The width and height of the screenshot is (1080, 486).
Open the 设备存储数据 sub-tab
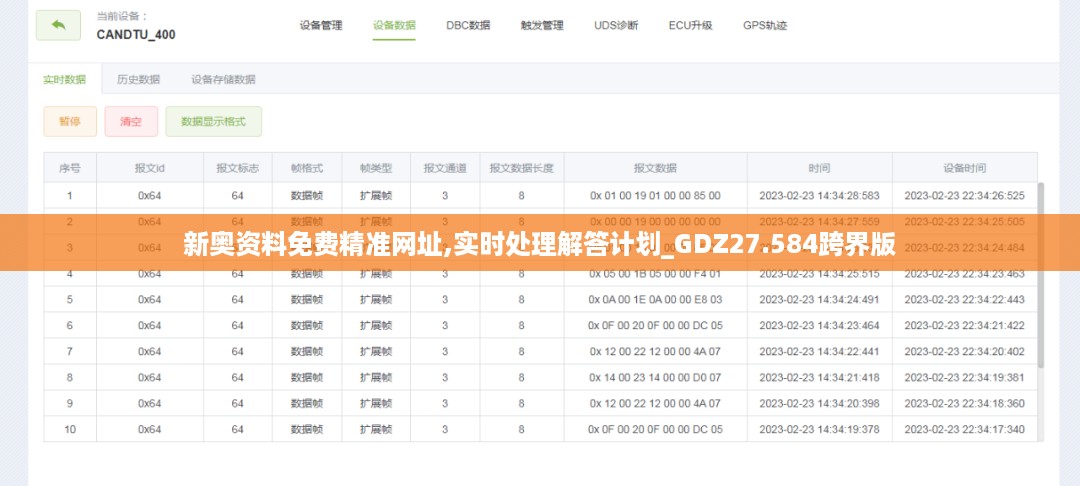223,79
